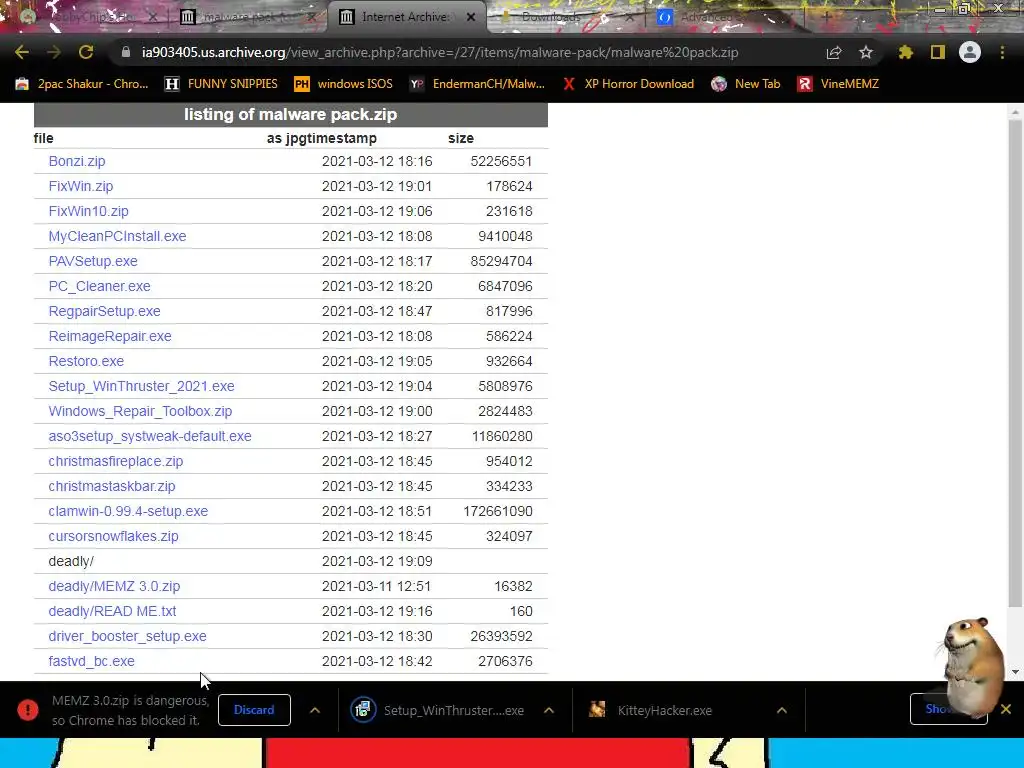Screen dimensions: 1024x768
Task: Click the address bar URL
Action: tap(440, 52)
